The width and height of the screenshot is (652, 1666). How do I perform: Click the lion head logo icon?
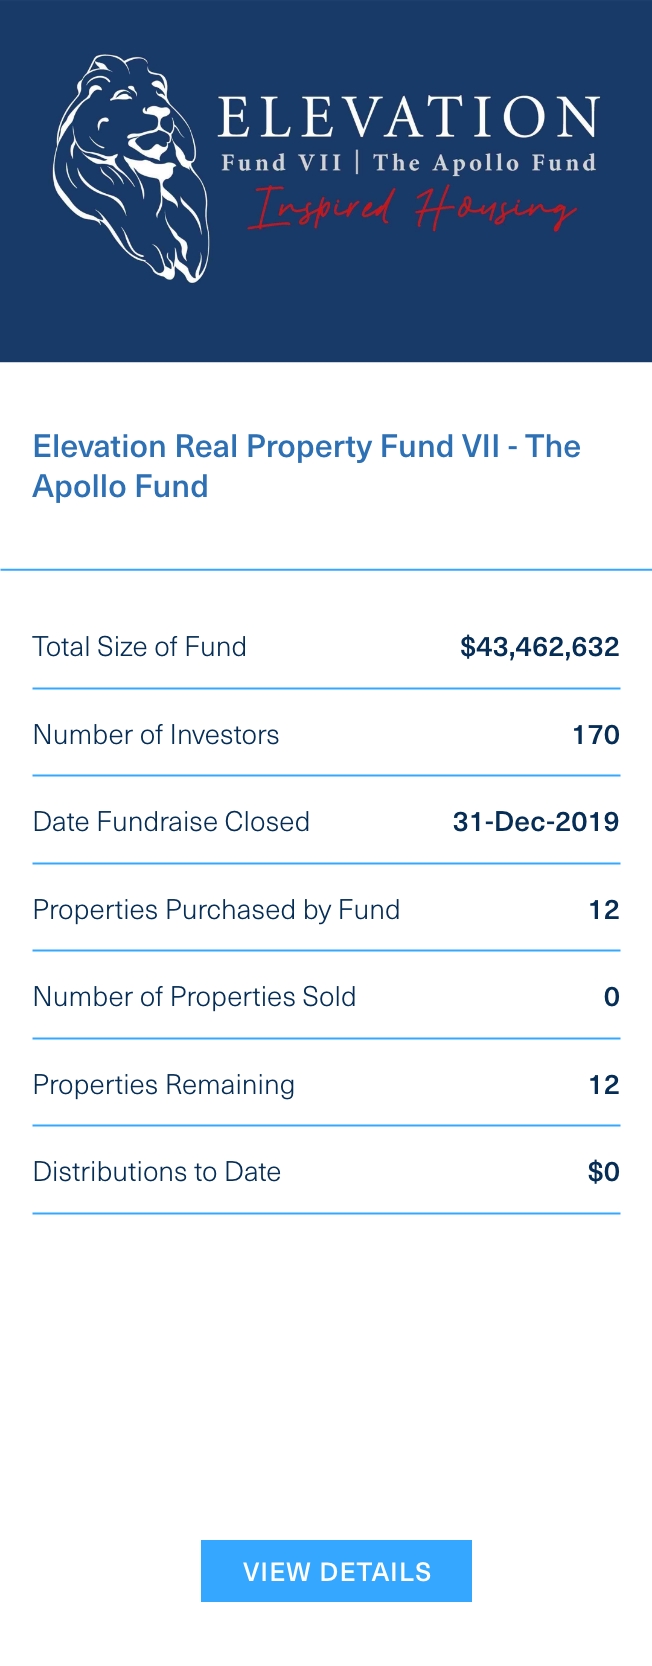130,167
